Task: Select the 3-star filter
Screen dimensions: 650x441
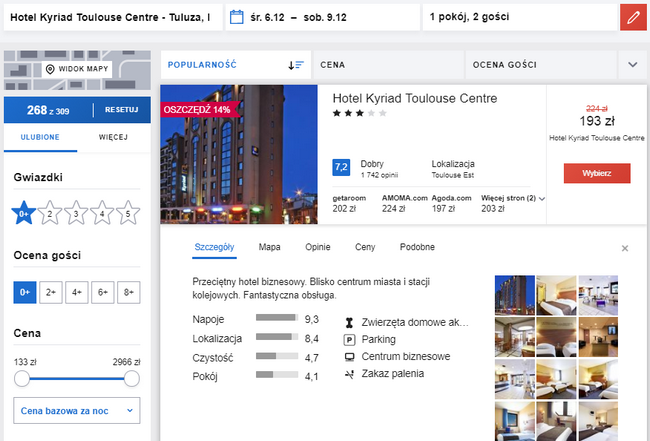Action: (76, 213)
